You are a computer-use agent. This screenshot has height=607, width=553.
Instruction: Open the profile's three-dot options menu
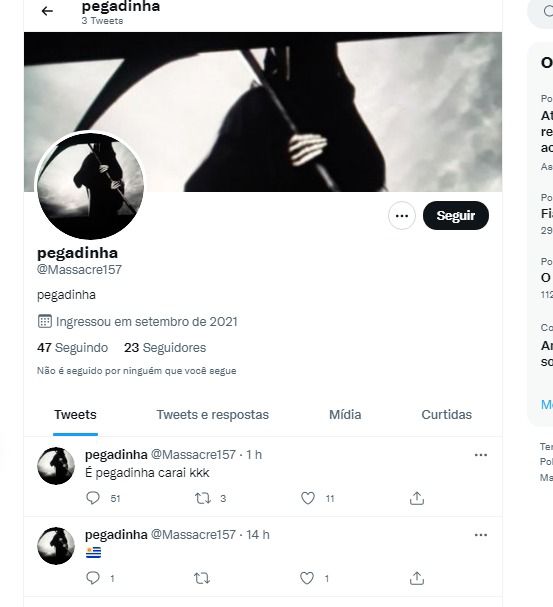[402, 216]
